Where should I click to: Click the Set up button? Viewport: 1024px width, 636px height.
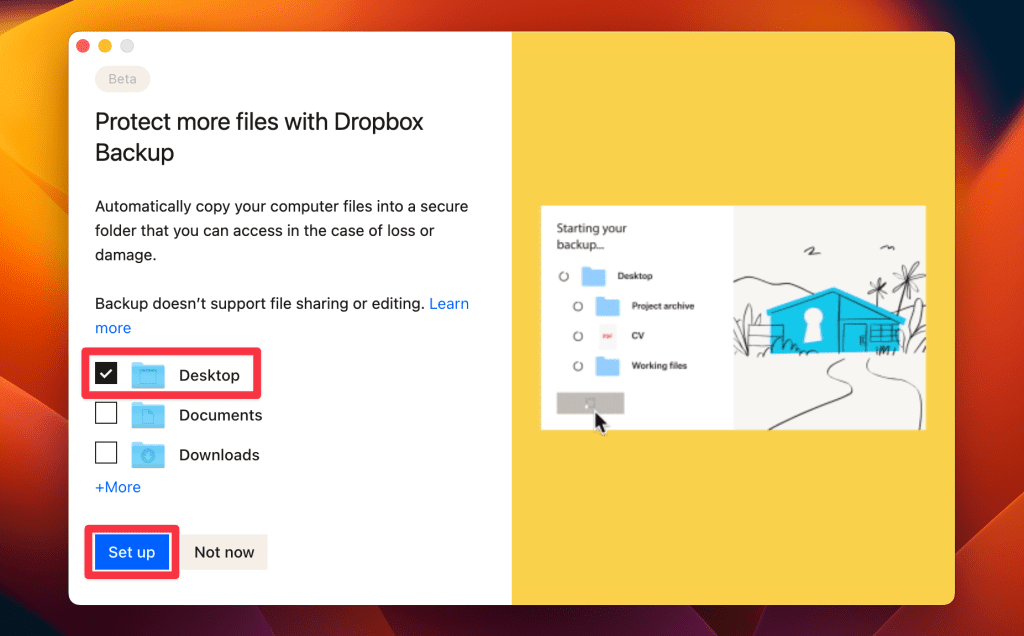pyautogui.click(x=132, y=552)
